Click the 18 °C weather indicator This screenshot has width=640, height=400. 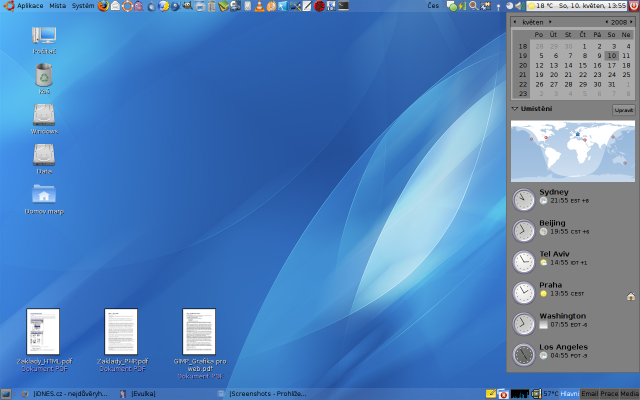(542, 6)
